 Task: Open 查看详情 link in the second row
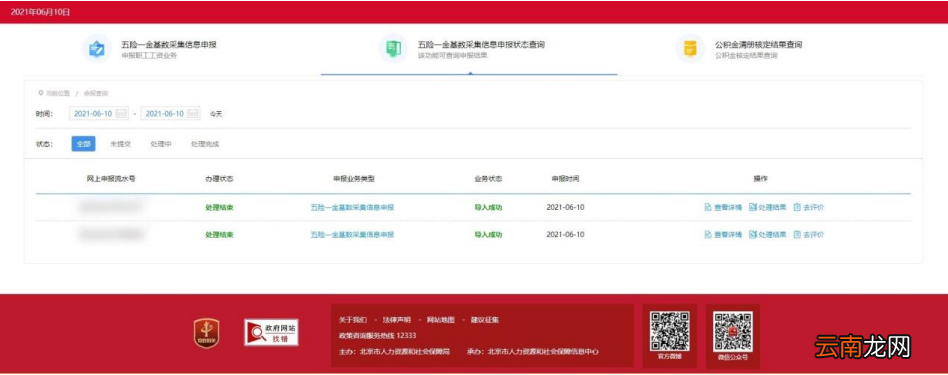point(728,235)
